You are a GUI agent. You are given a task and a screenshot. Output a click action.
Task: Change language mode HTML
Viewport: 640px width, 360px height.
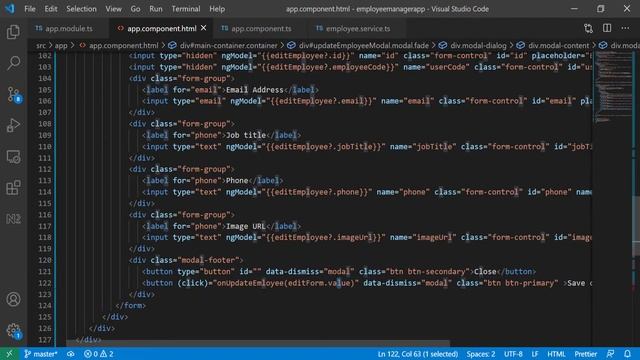556,354
